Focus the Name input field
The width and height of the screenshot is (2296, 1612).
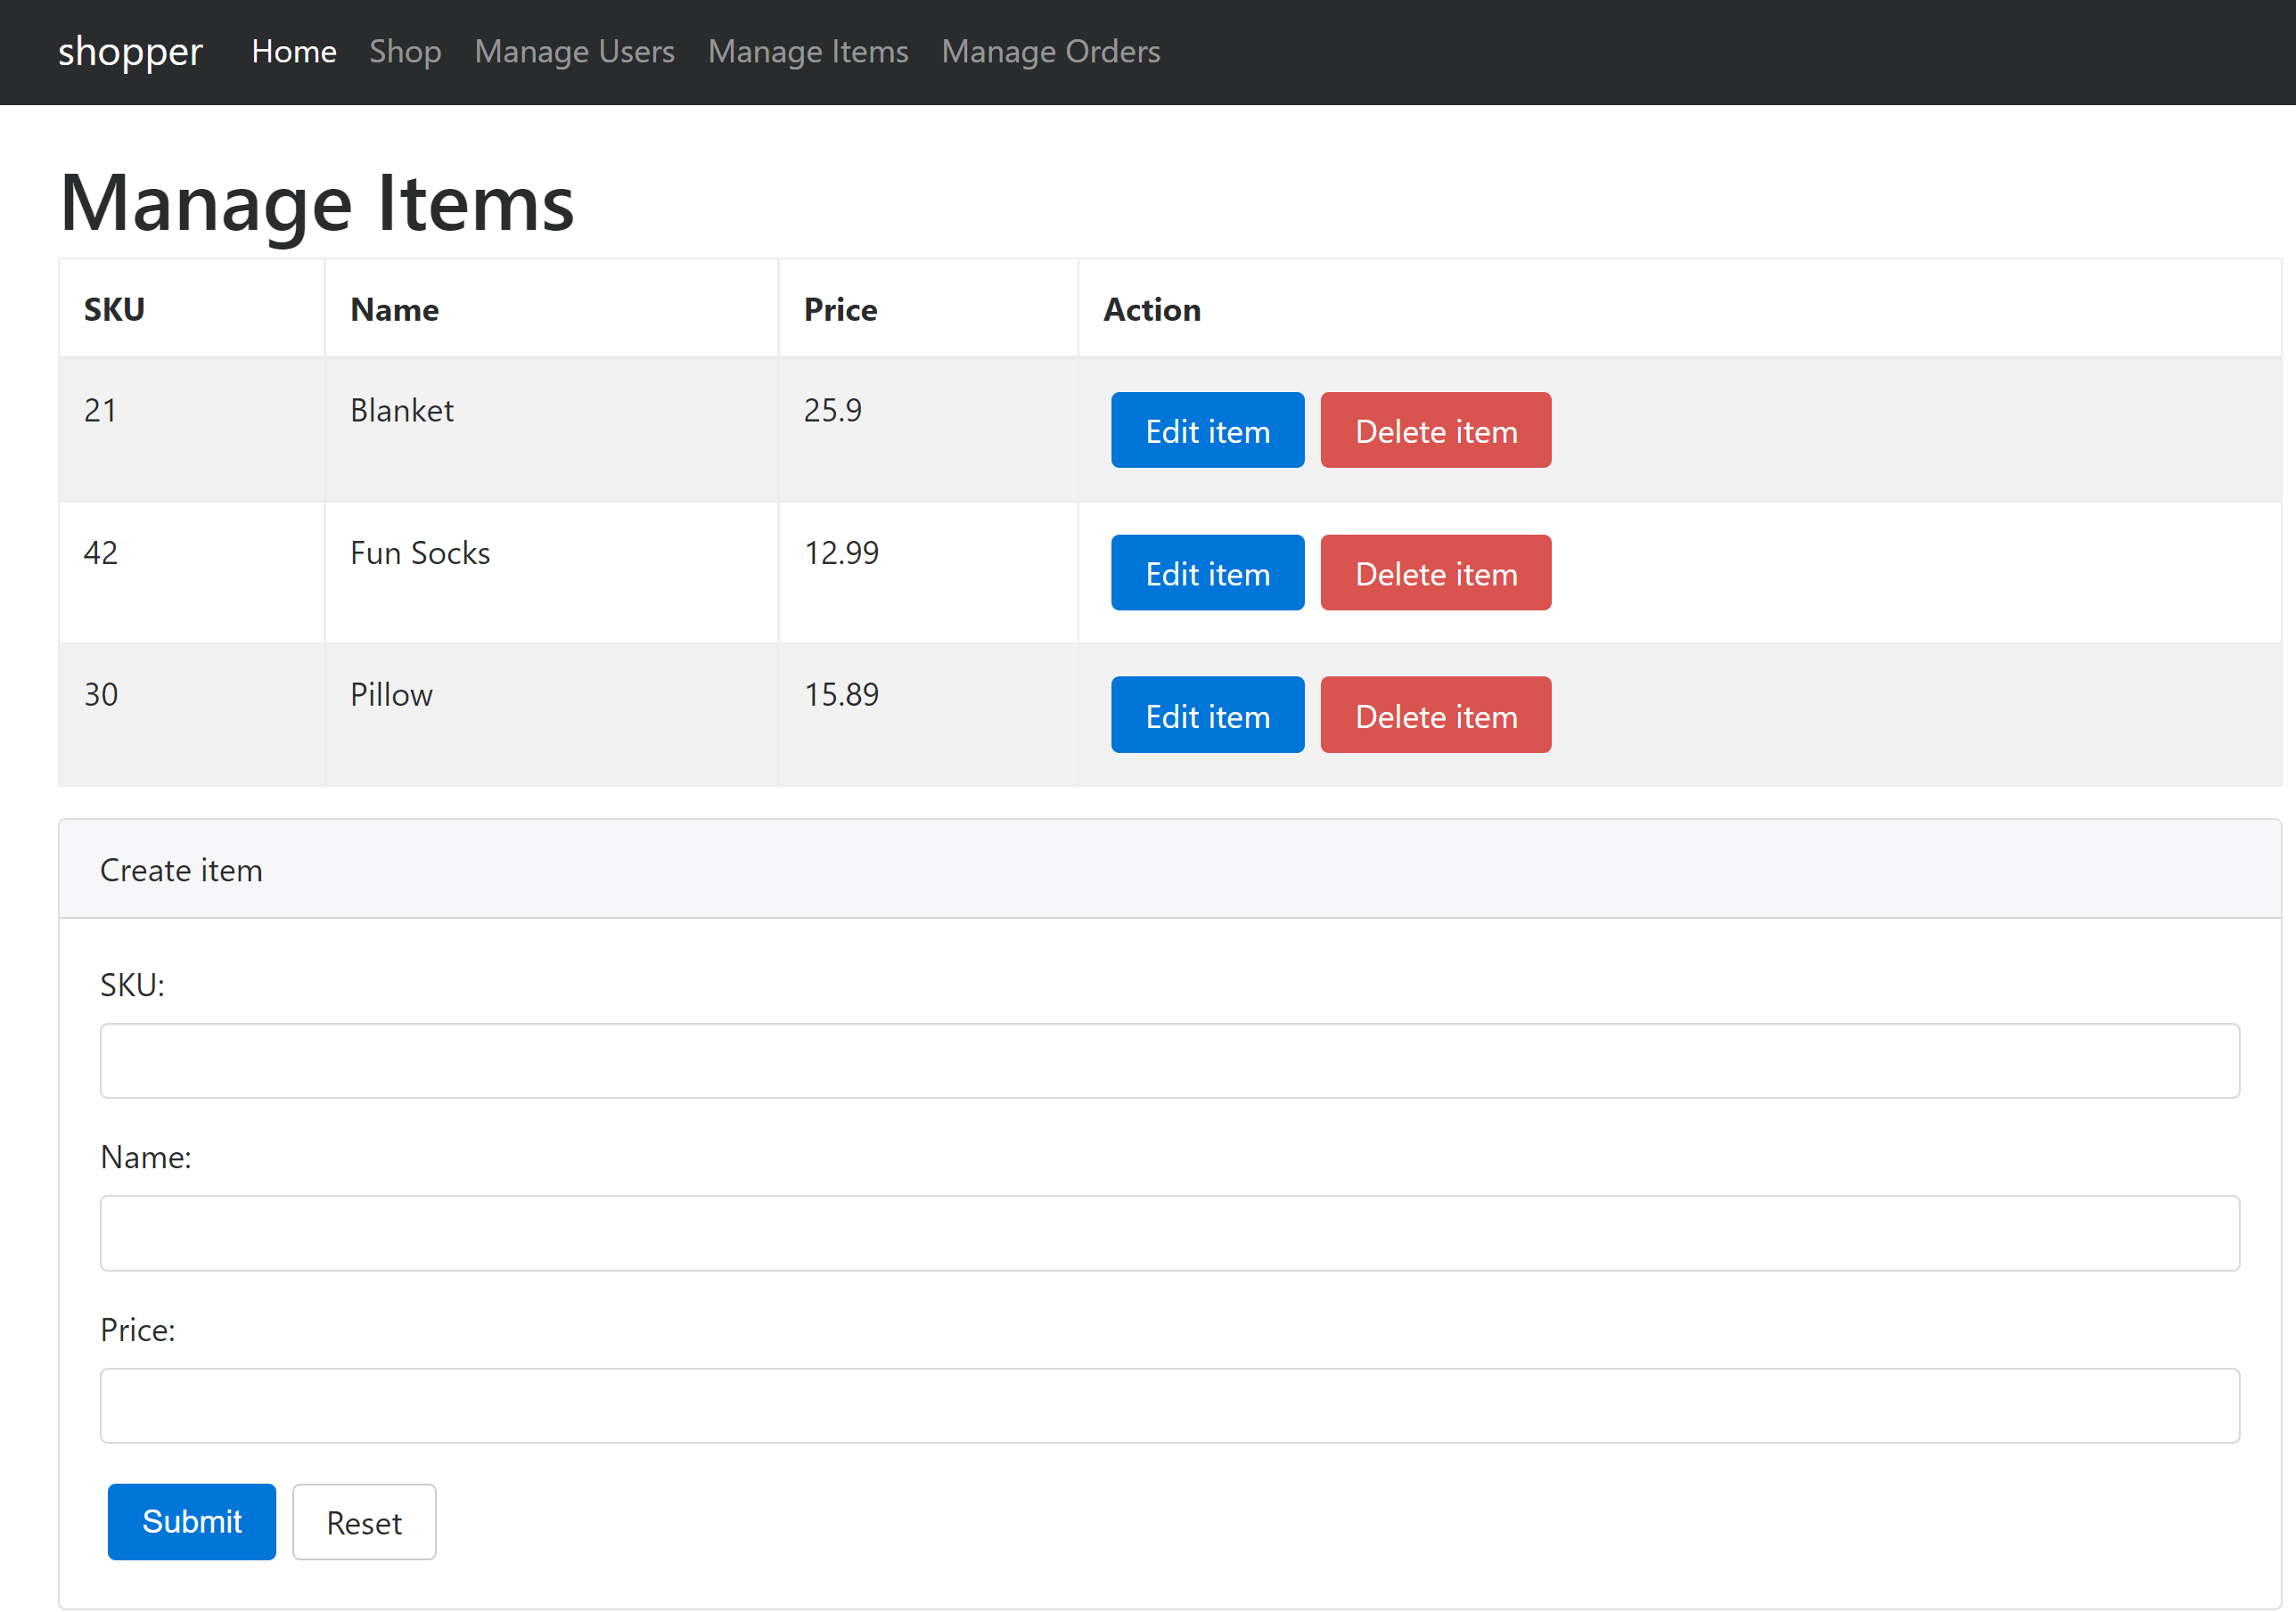[1169, 1233]
